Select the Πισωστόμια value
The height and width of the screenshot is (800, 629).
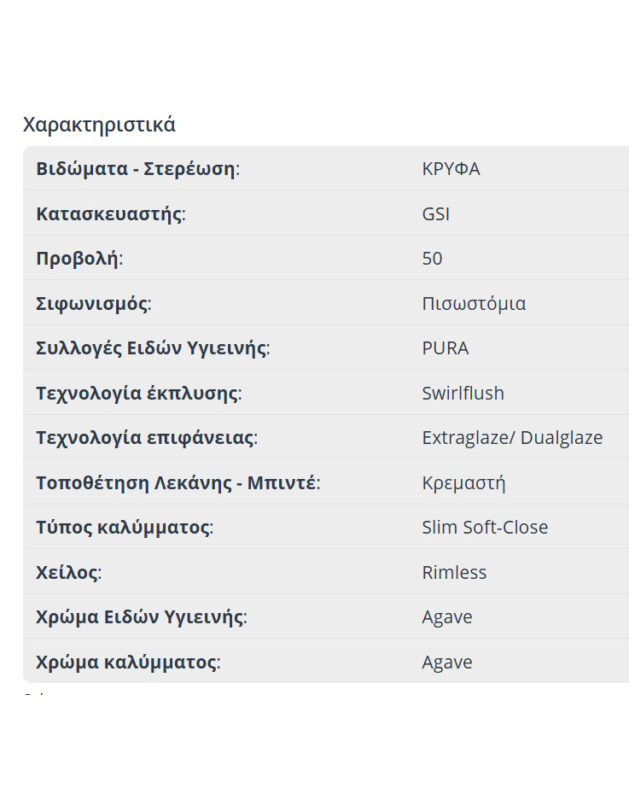coord(474,304)
